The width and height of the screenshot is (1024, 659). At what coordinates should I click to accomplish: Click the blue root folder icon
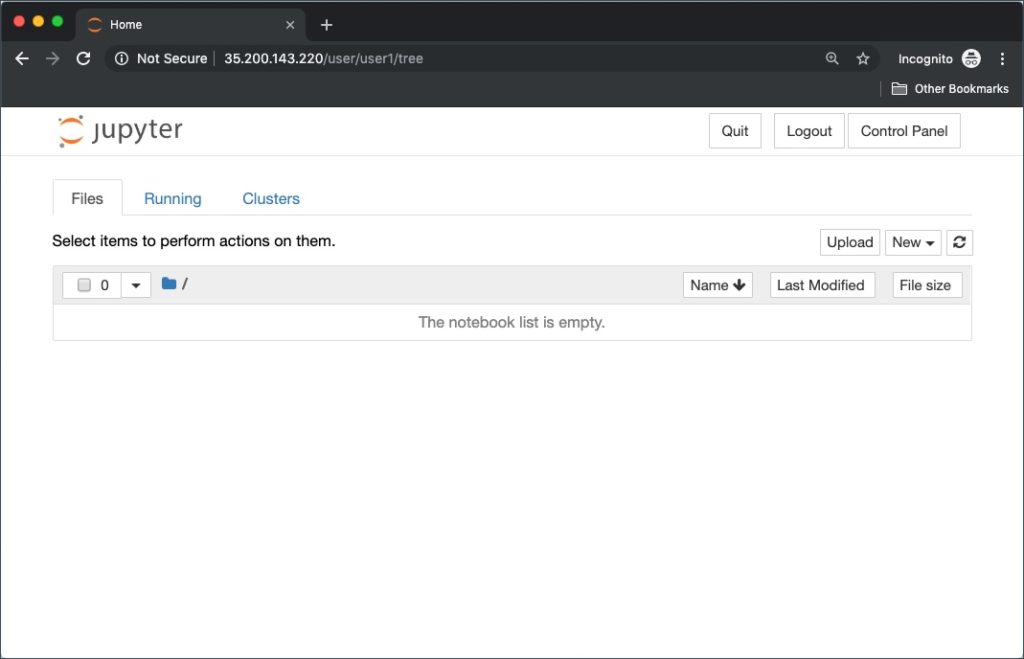(x=169, y=284)
